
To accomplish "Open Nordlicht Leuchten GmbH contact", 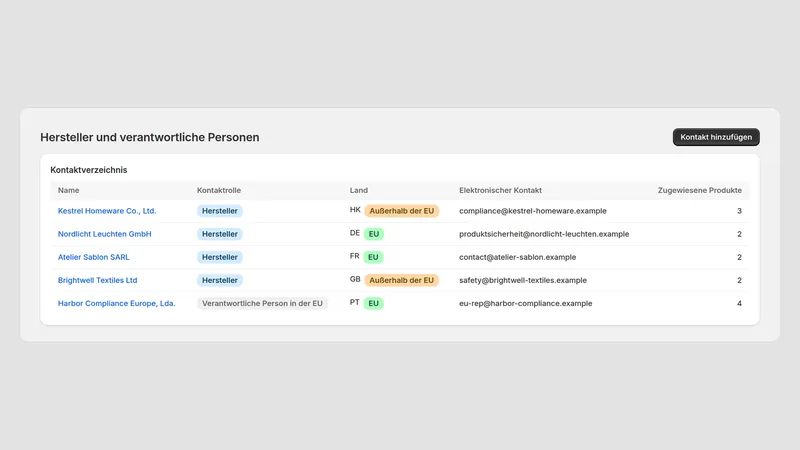I will (105, 234).
